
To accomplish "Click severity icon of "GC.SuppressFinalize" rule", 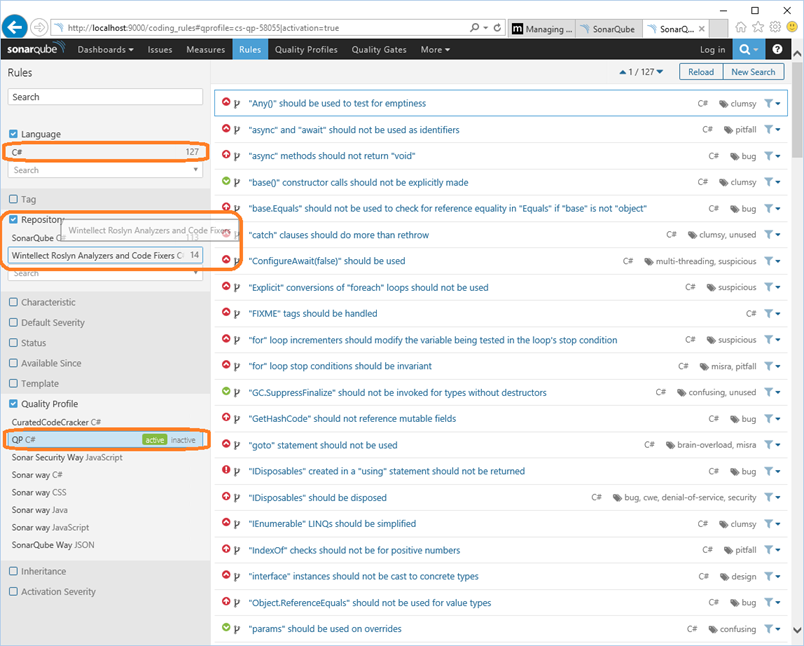I will click(x=226, y=391).
